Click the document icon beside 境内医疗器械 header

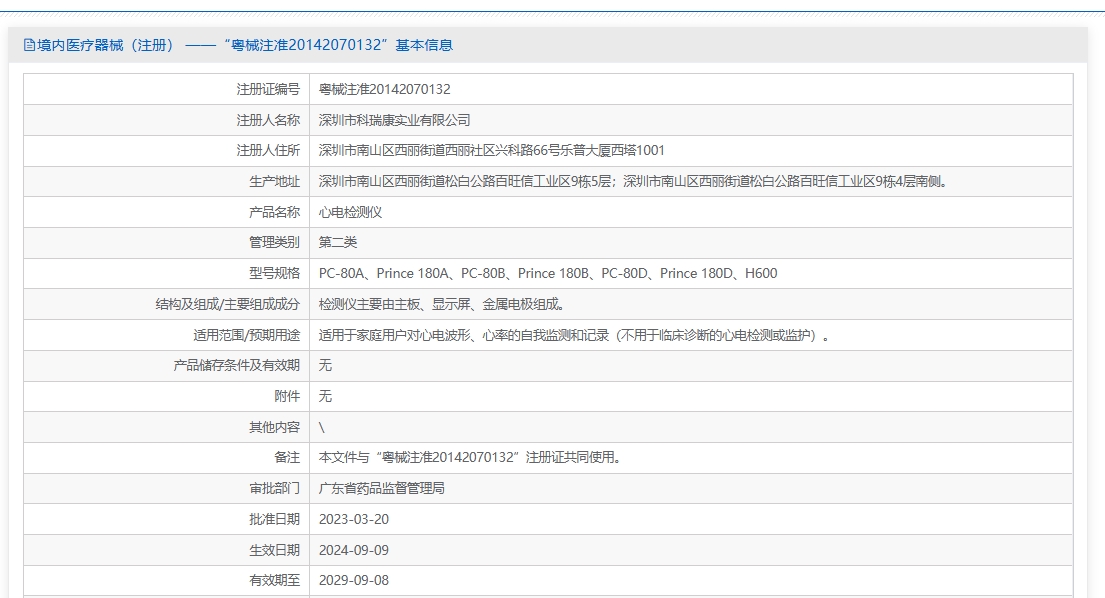(29, 45)
